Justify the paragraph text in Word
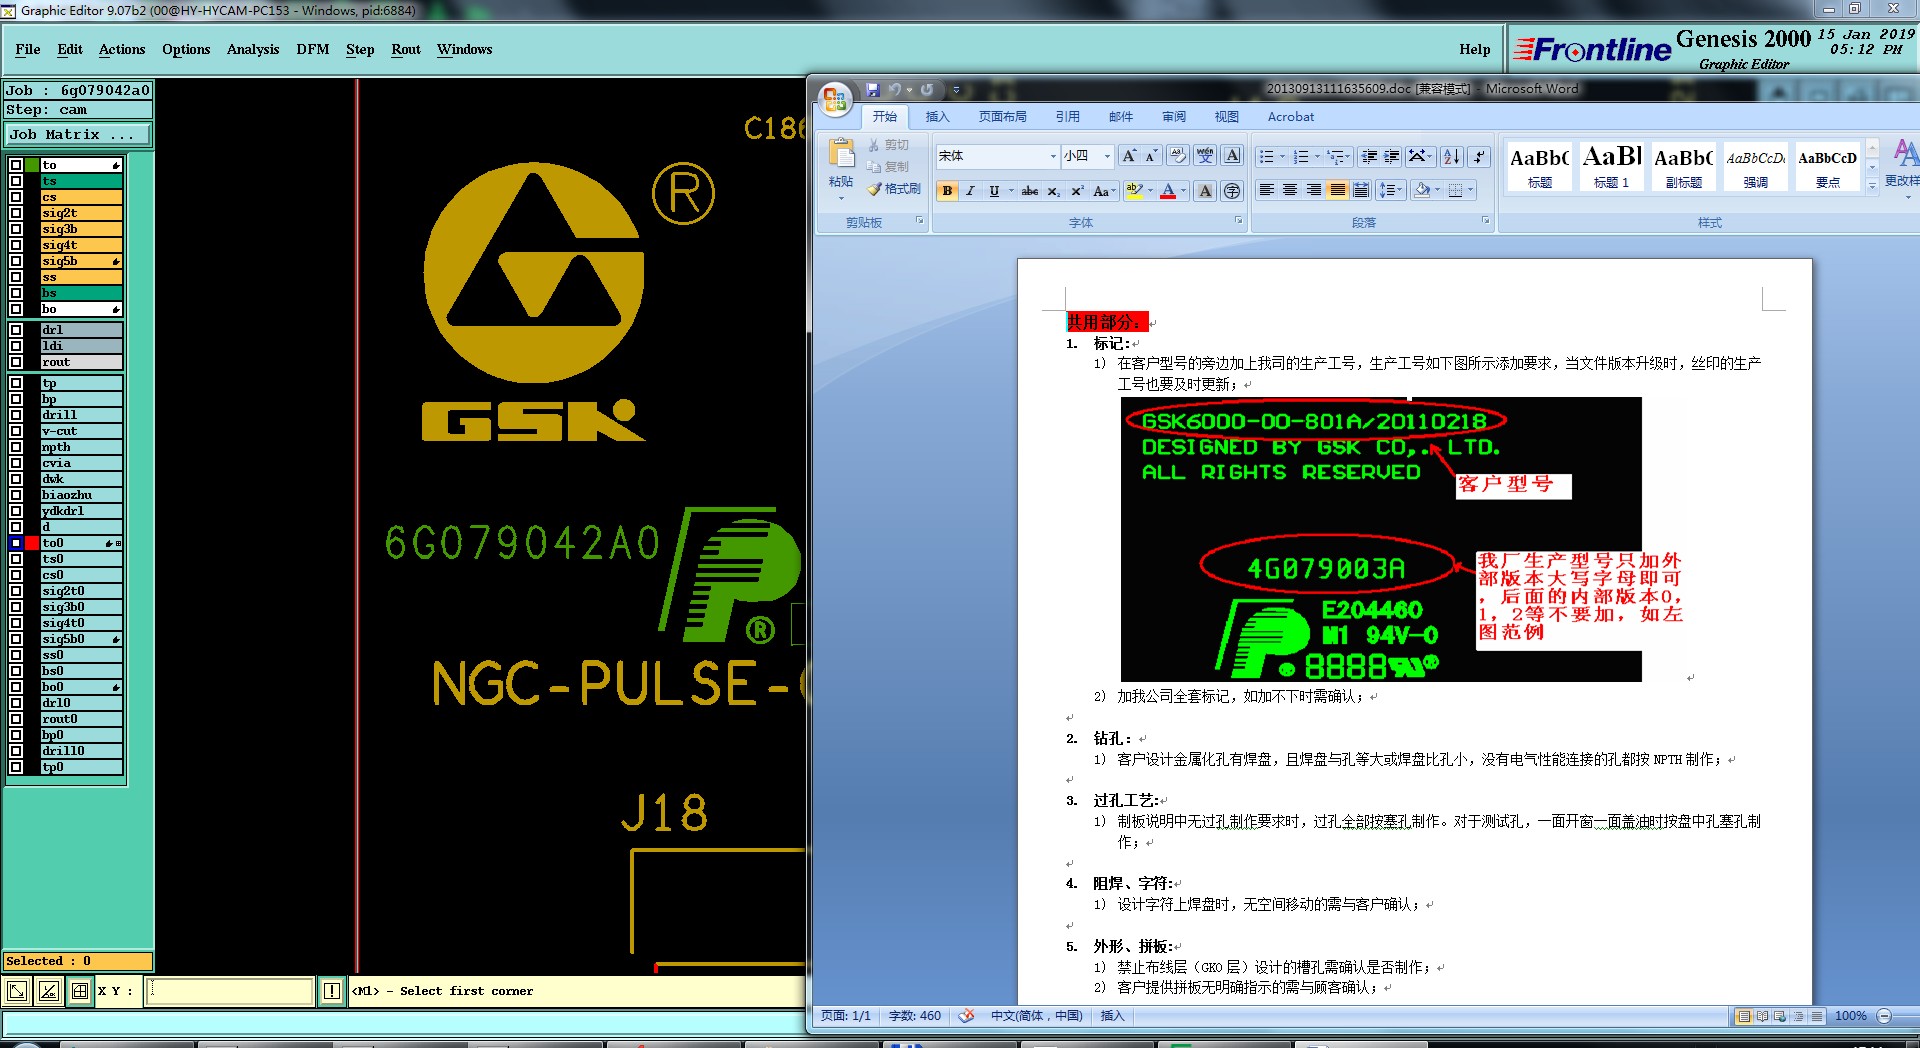This screenshot has width=1920, height=1048. pos(1337,190)
